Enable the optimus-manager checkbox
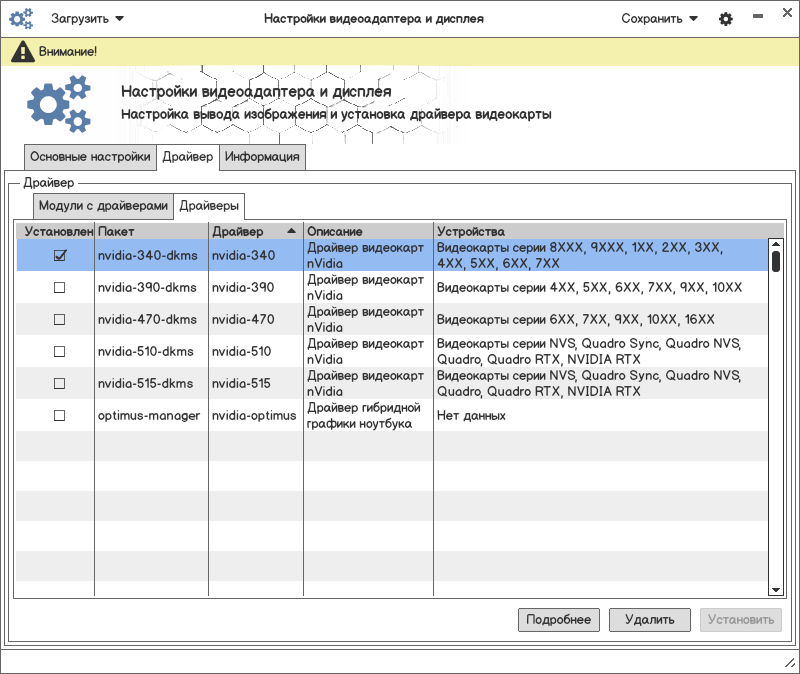 point(59,415)
